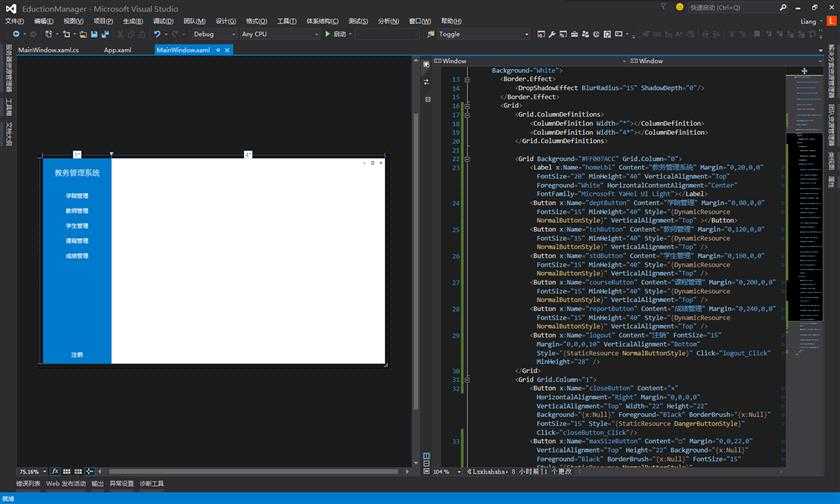
Task: Click the navigate backward toolbar arrow
Action: pyautogui.click(x=16, y=34)
